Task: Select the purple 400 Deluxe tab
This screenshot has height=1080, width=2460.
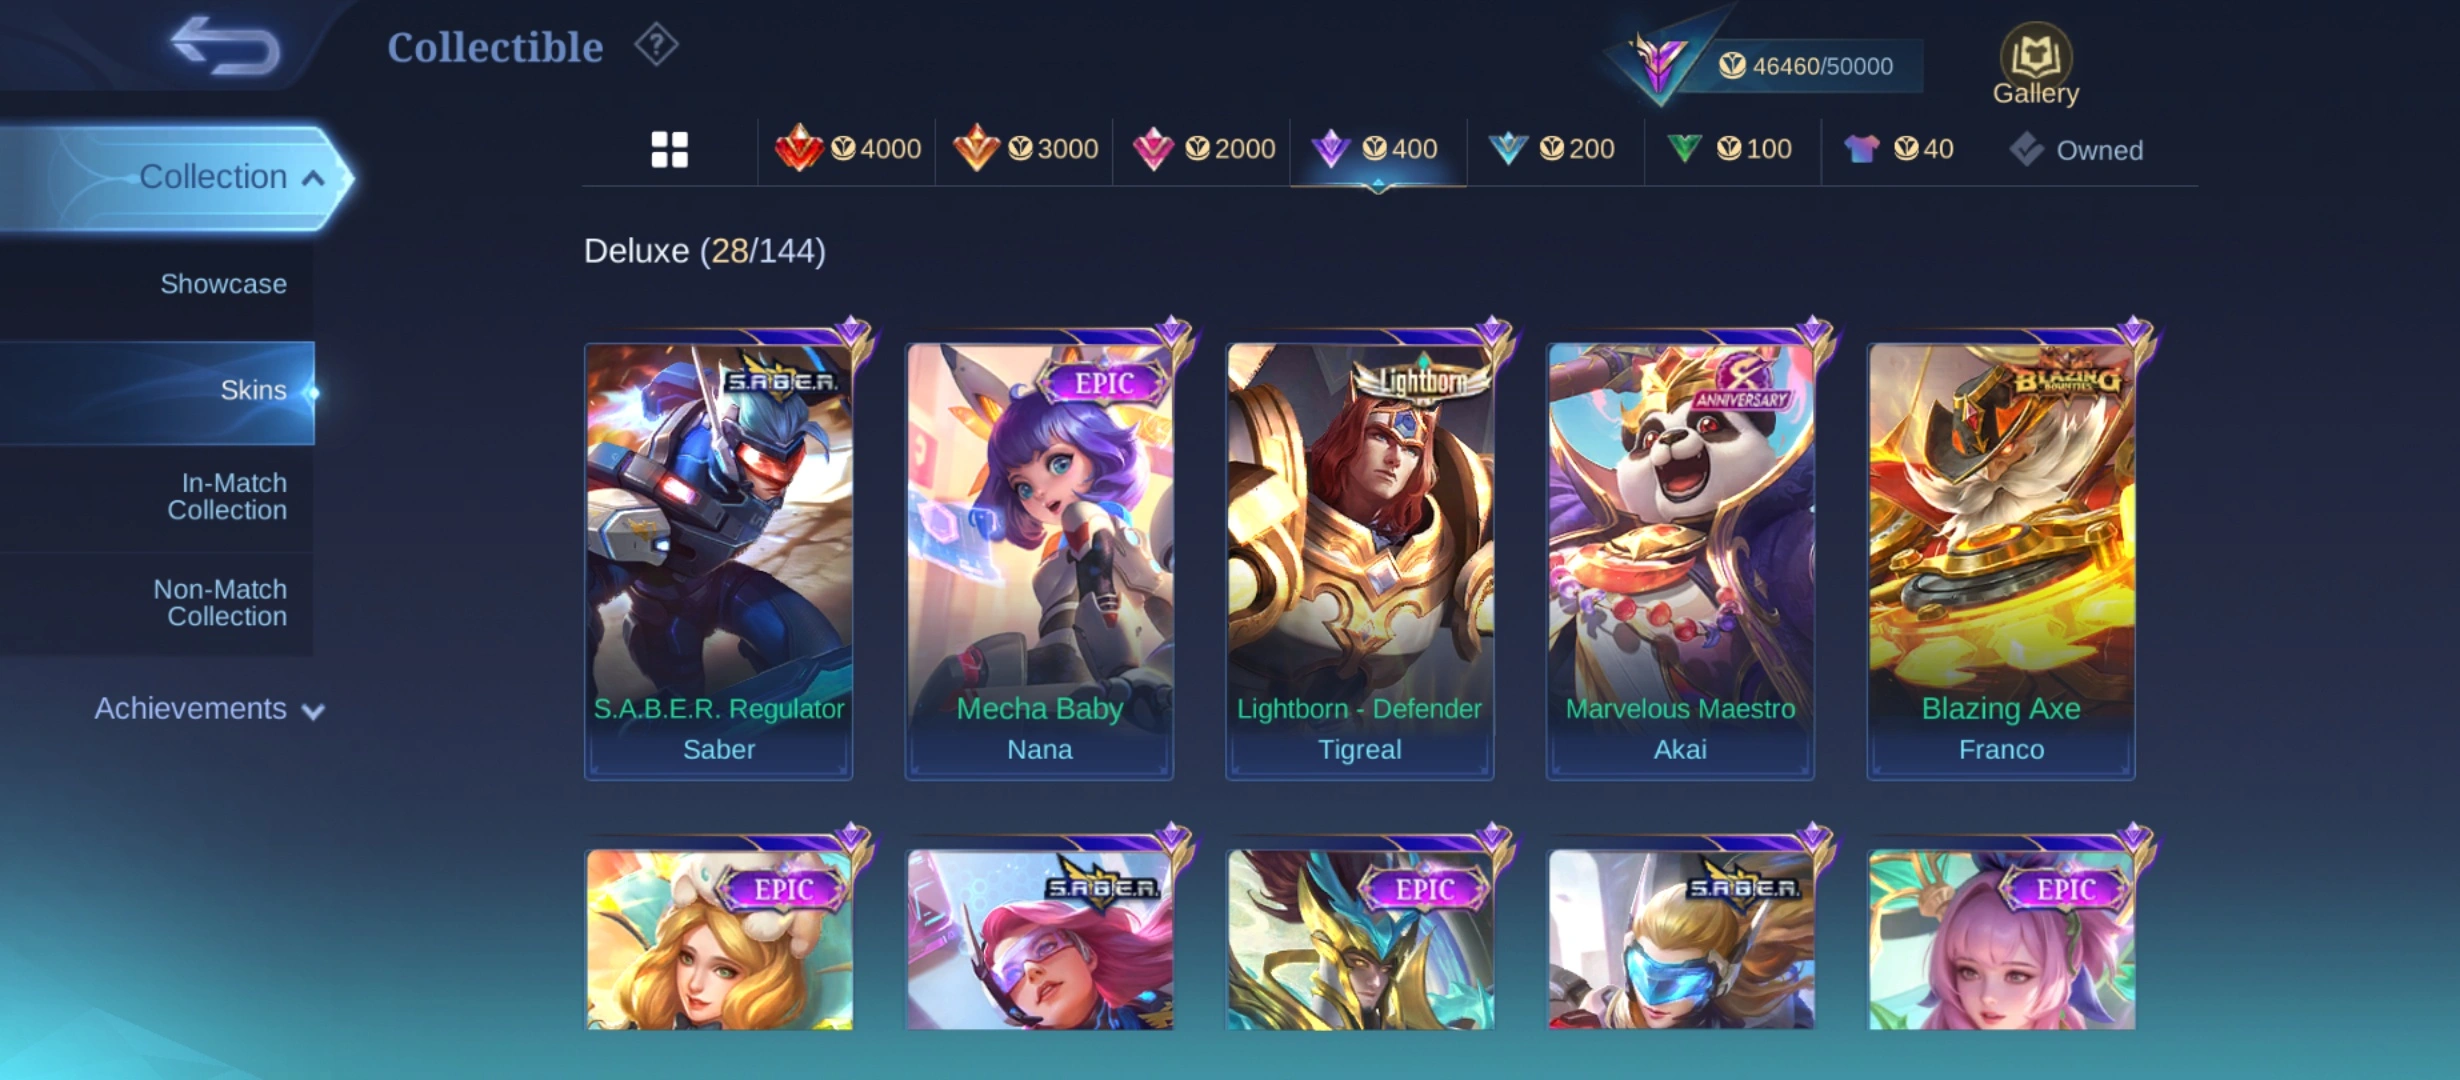Action: [x=1377, y=150]
